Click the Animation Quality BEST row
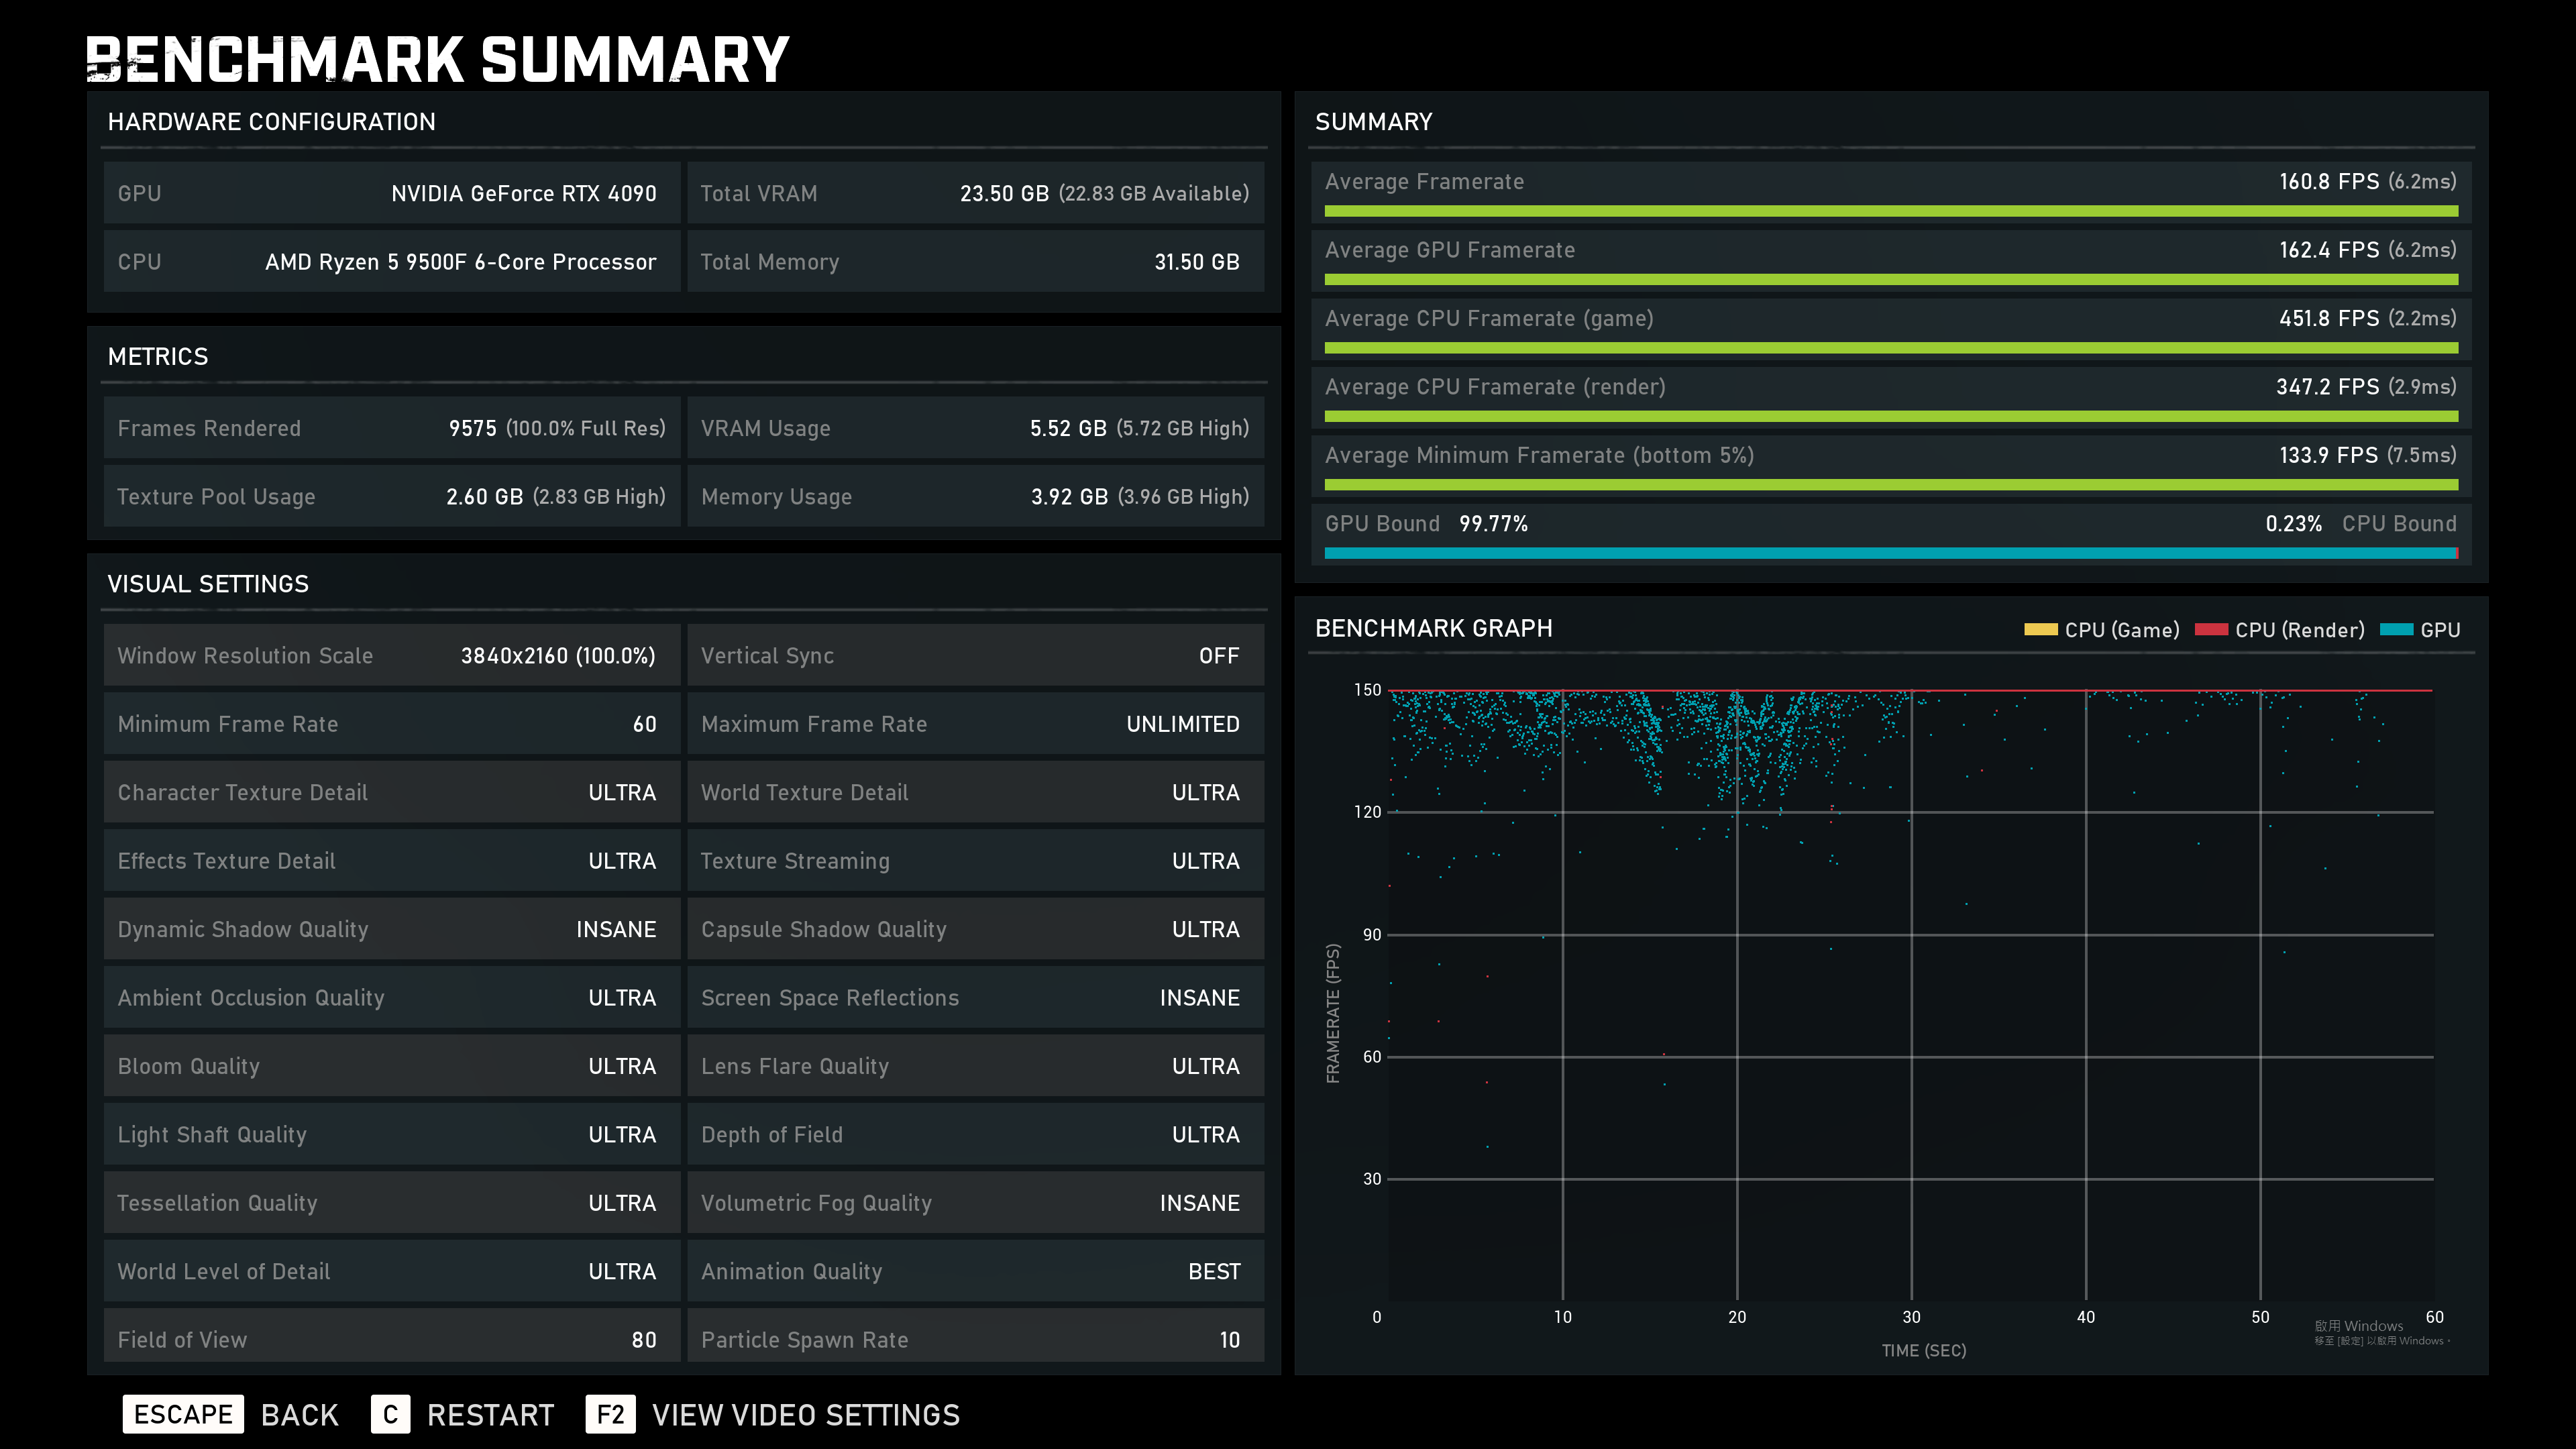The width and height of the screenshot is (2576, 1449). [975, 1271]
